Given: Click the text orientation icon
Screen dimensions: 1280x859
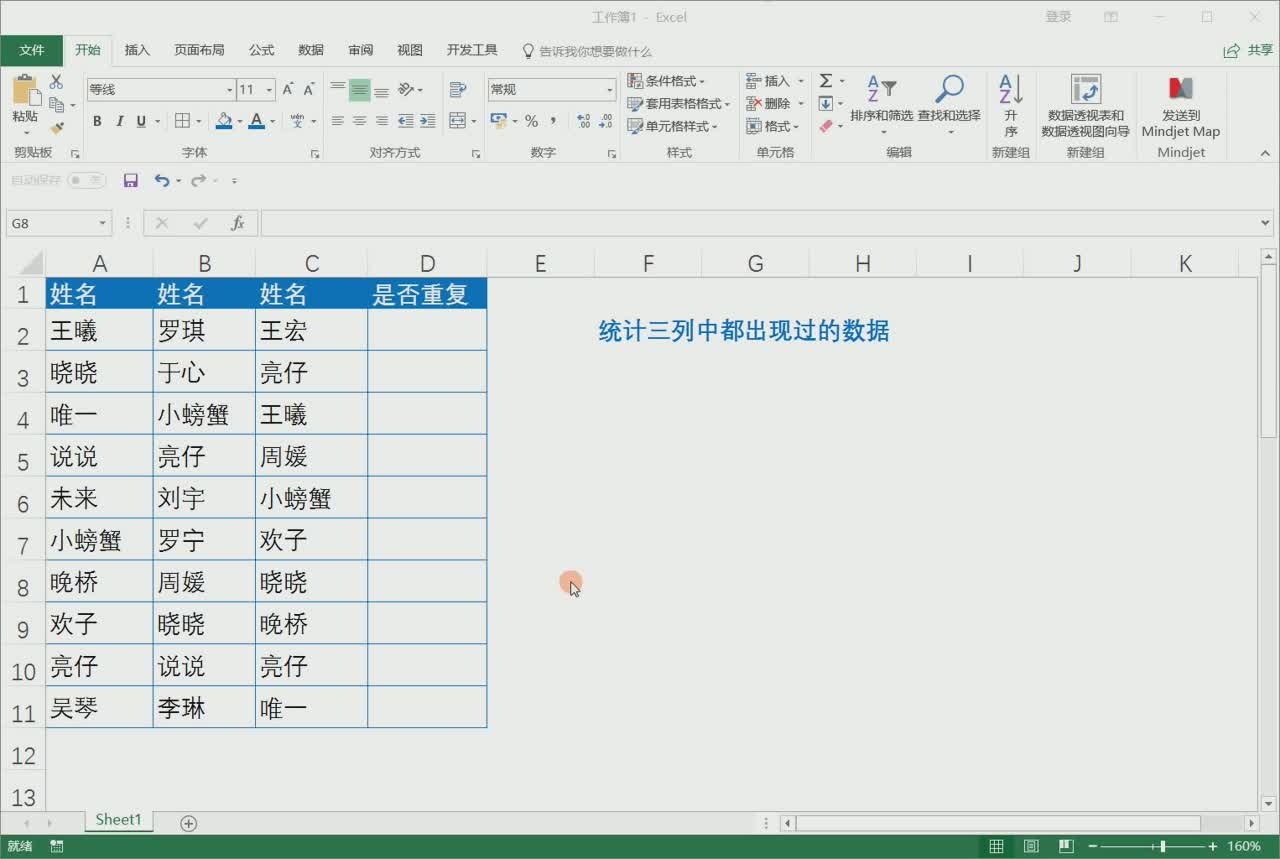Looking at the screenshot, I should click(x=406, y=89).
